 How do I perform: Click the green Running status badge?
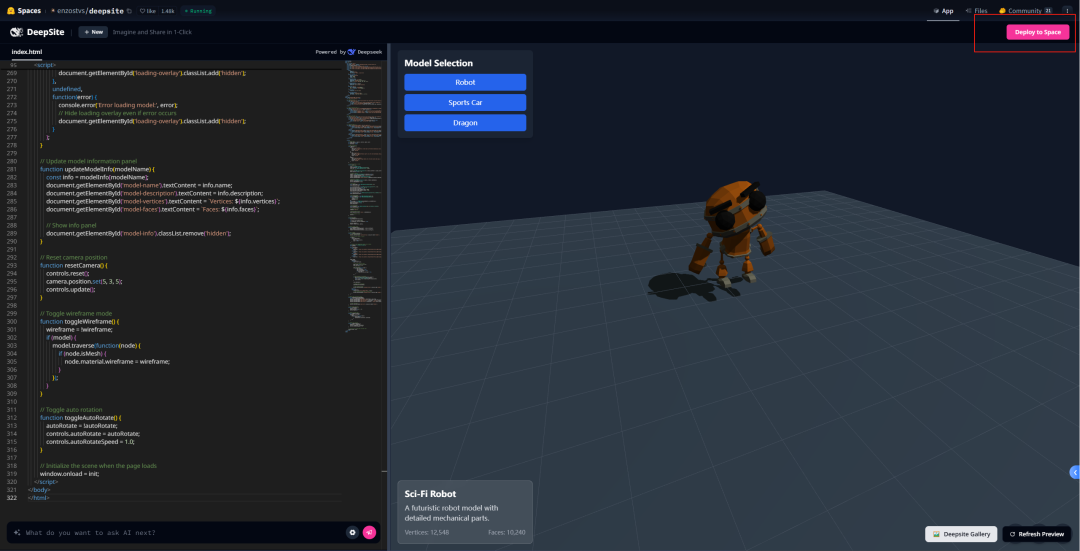(x=198, y=11)
